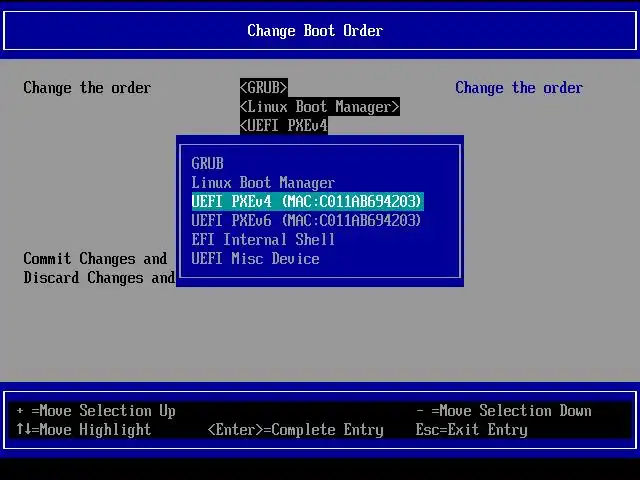The width and height of the screenshot is (640, 480).
Task: Select Linux Boot Manager in popup list
Action: click(263, 182)
